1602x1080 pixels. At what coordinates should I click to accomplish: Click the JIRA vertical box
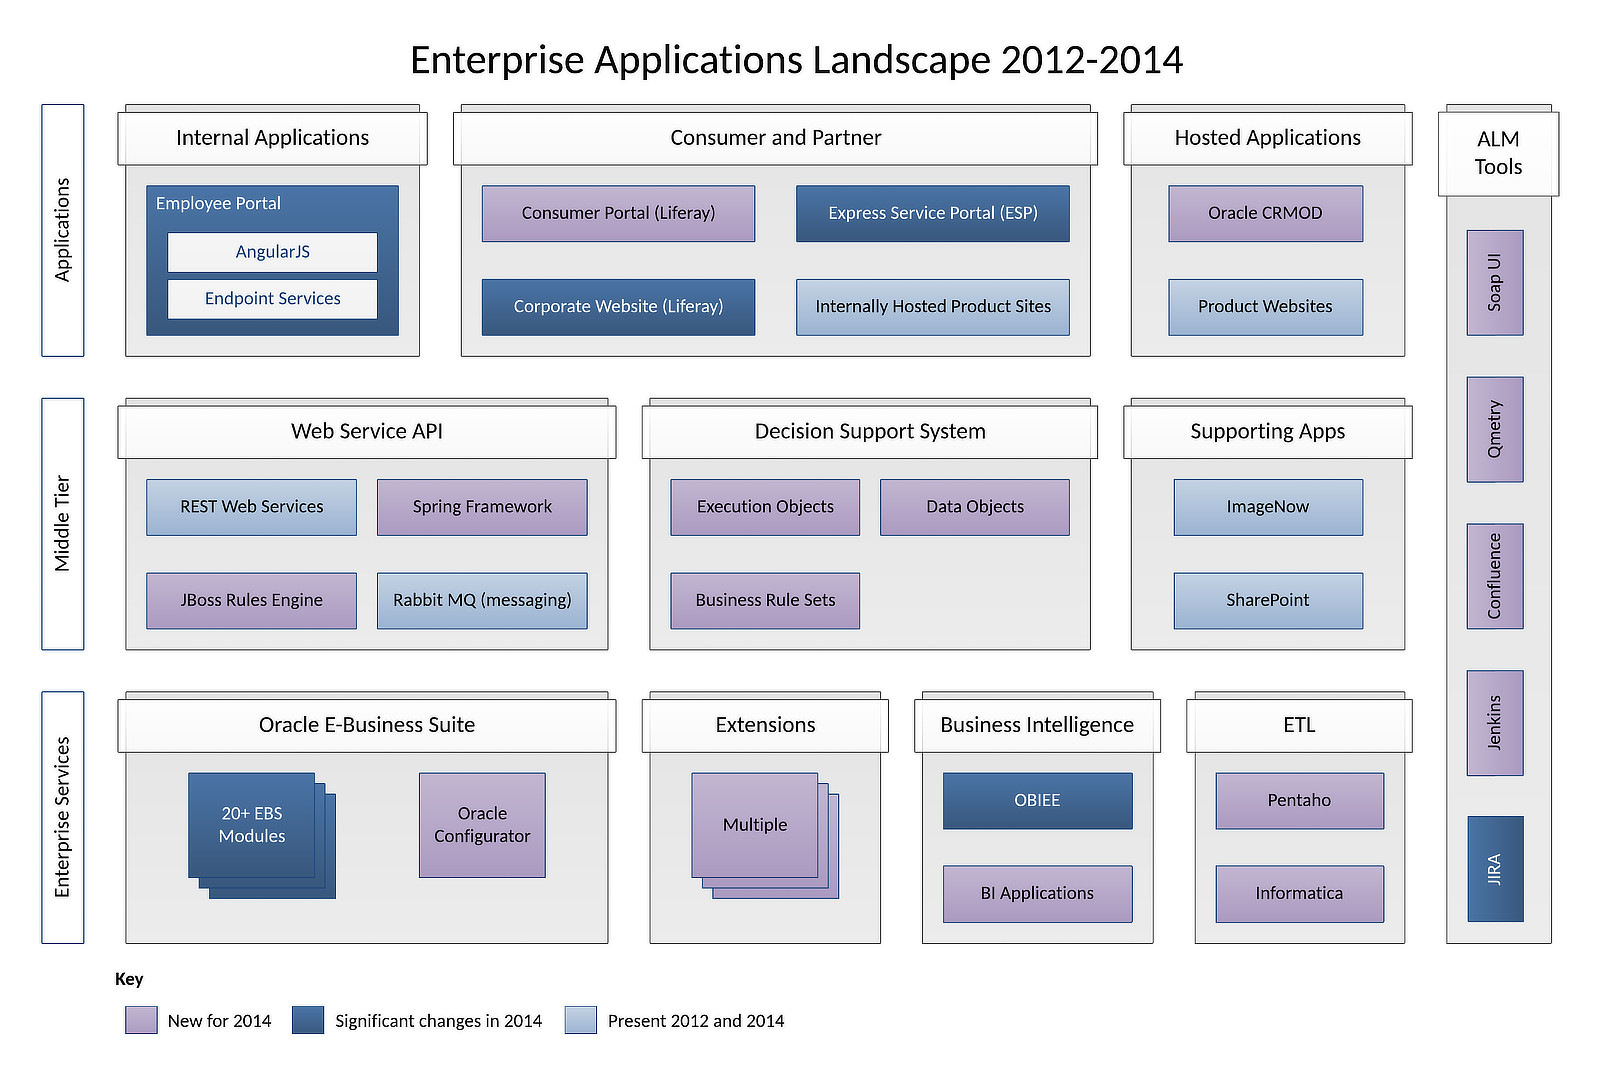pyautogui.click(x=1495, y=869)
